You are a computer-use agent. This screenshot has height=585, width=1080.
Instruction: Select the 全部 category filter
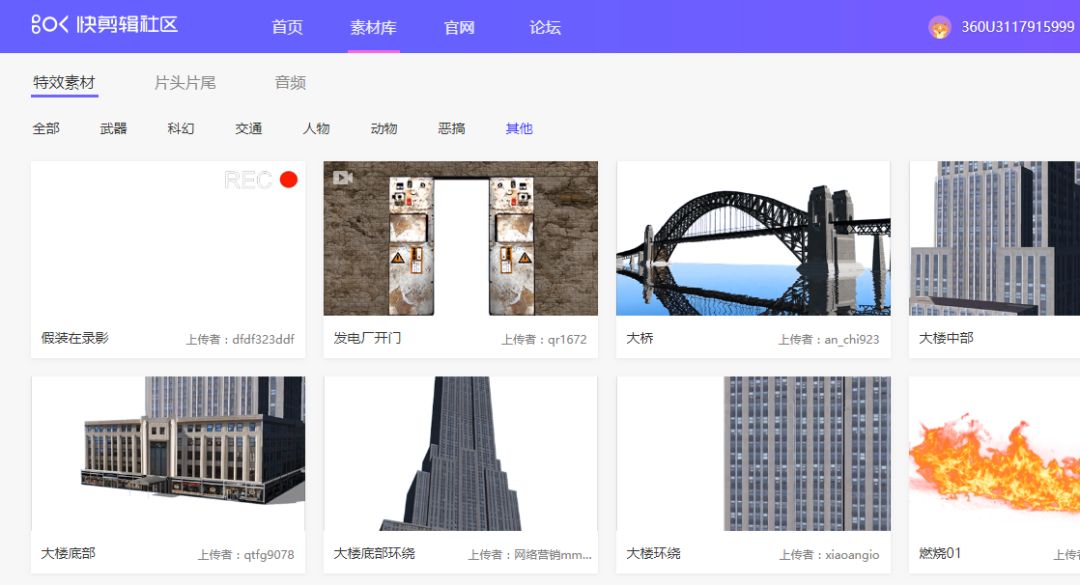click(x=45, y=128)
